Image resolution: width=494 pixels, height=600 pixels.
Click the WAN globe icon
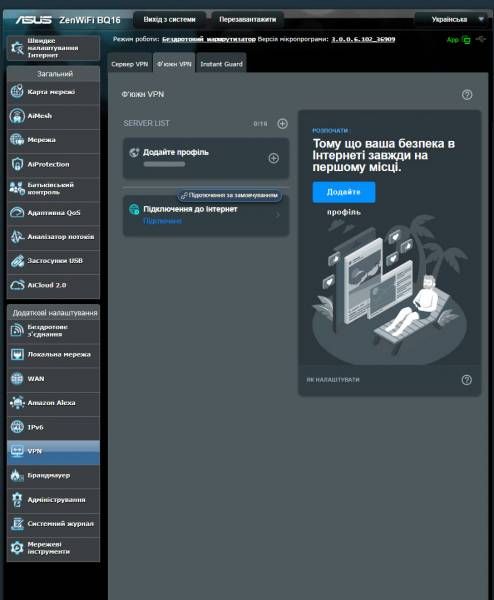(x=17, y=379)
